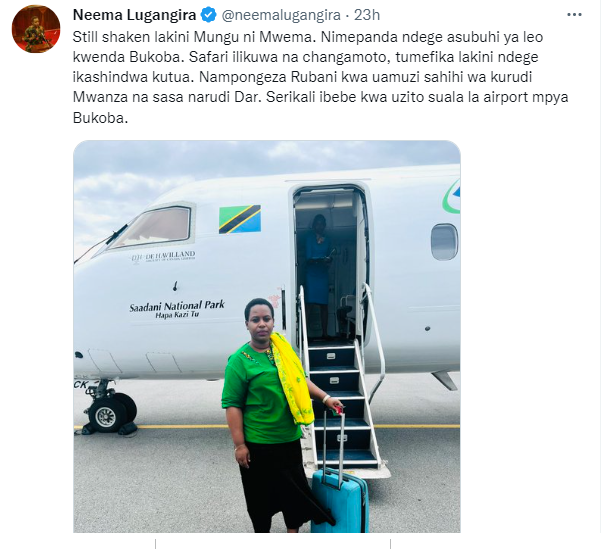The width and height of the screenshot is (610, 549).
Task: Click the passenger window on the plane
Action: tap(444, 242)
